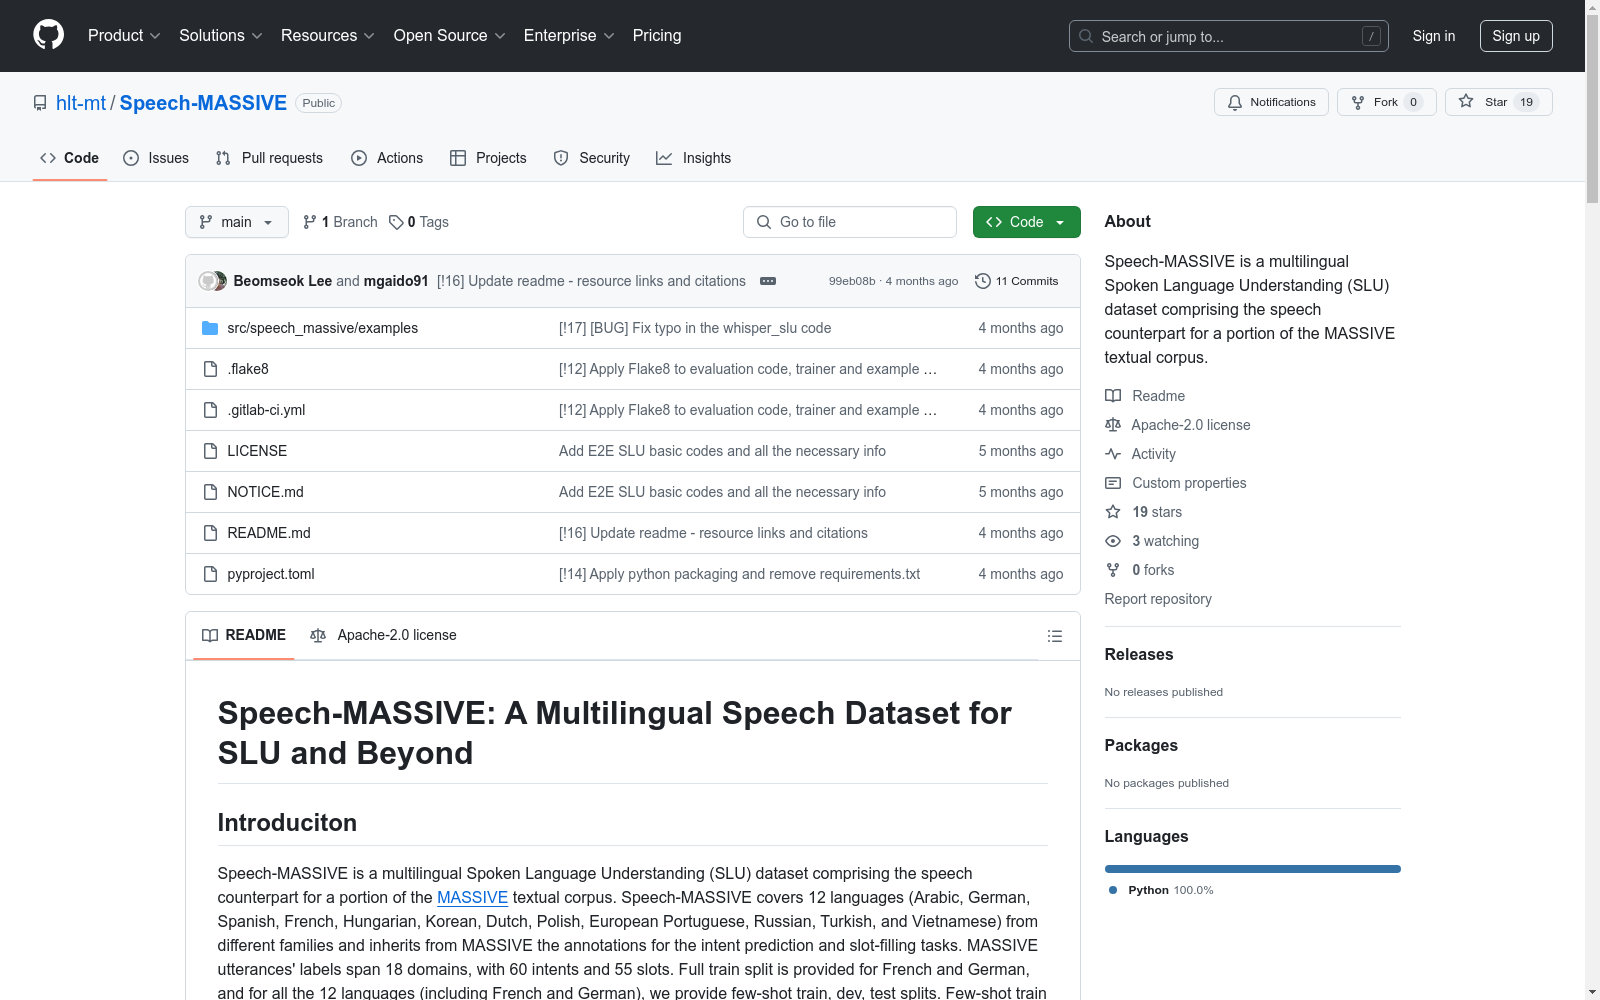Image resolution: width=1600 pixels, height=1000 pixels.
Task: Open the README.md file
Action: tap(269, 533)
